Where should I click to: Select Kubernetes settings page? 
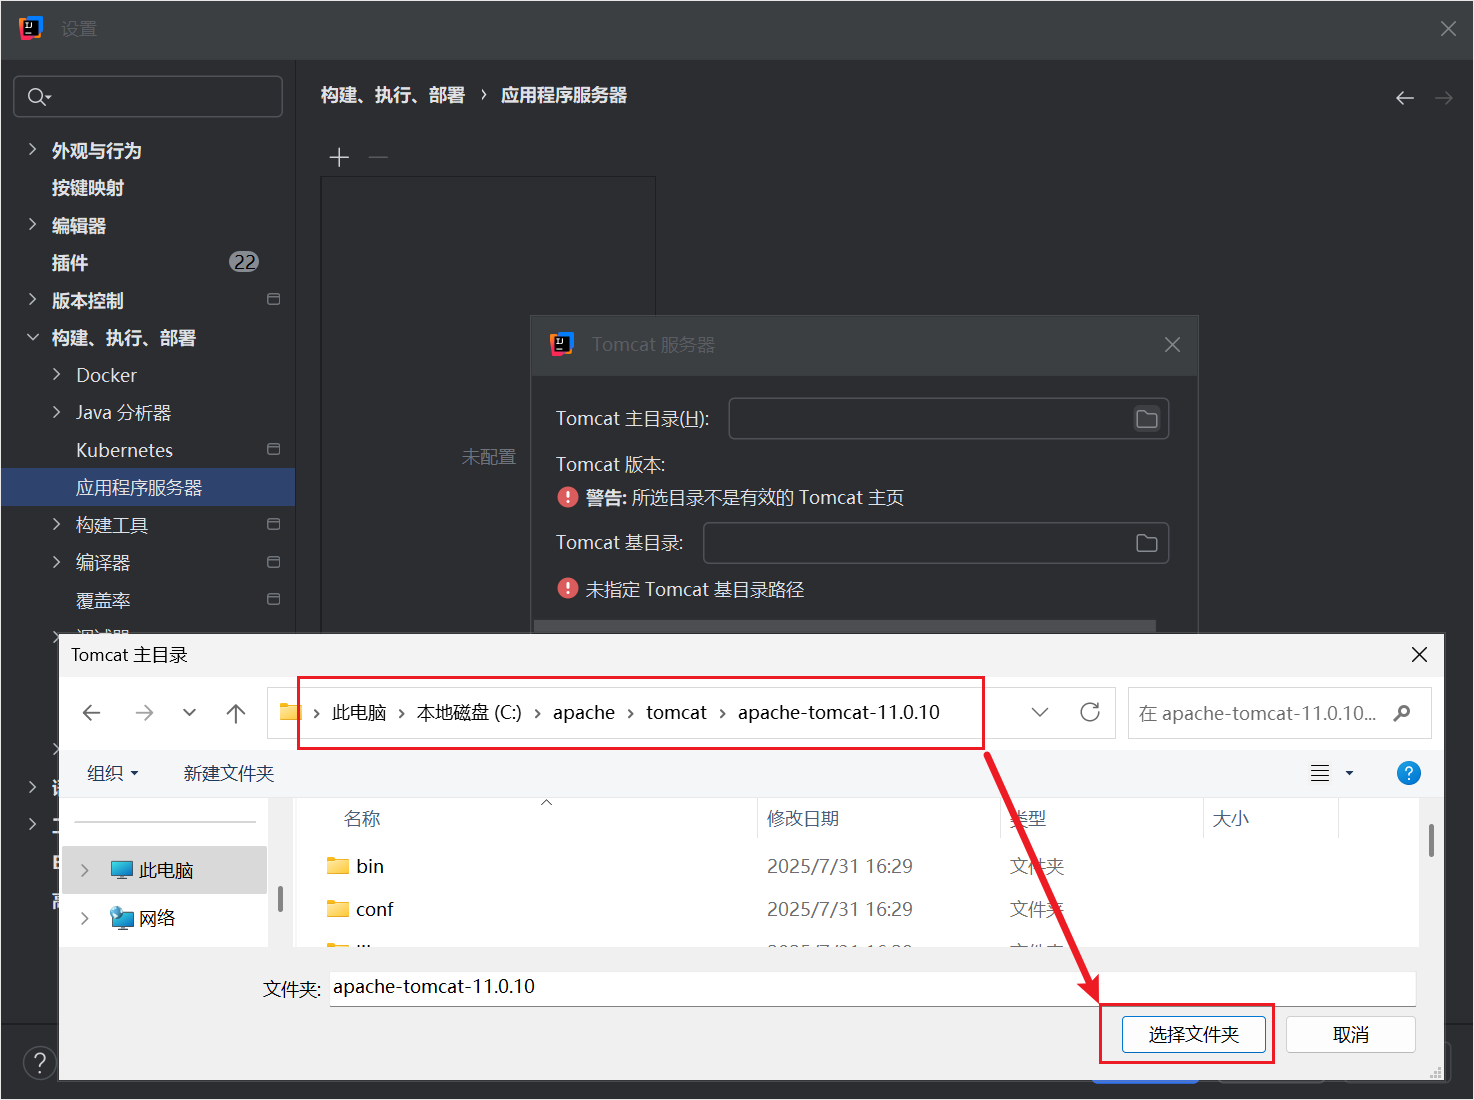[x=124, y=450]
